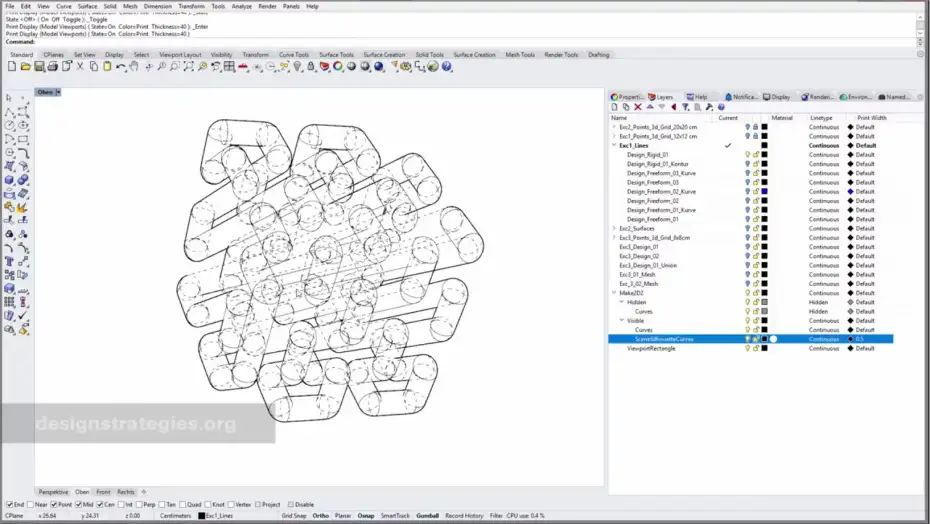Open a file using the folder icon
Image resolution: width=930 pixels, height=524 pixels.
(26, 66)
